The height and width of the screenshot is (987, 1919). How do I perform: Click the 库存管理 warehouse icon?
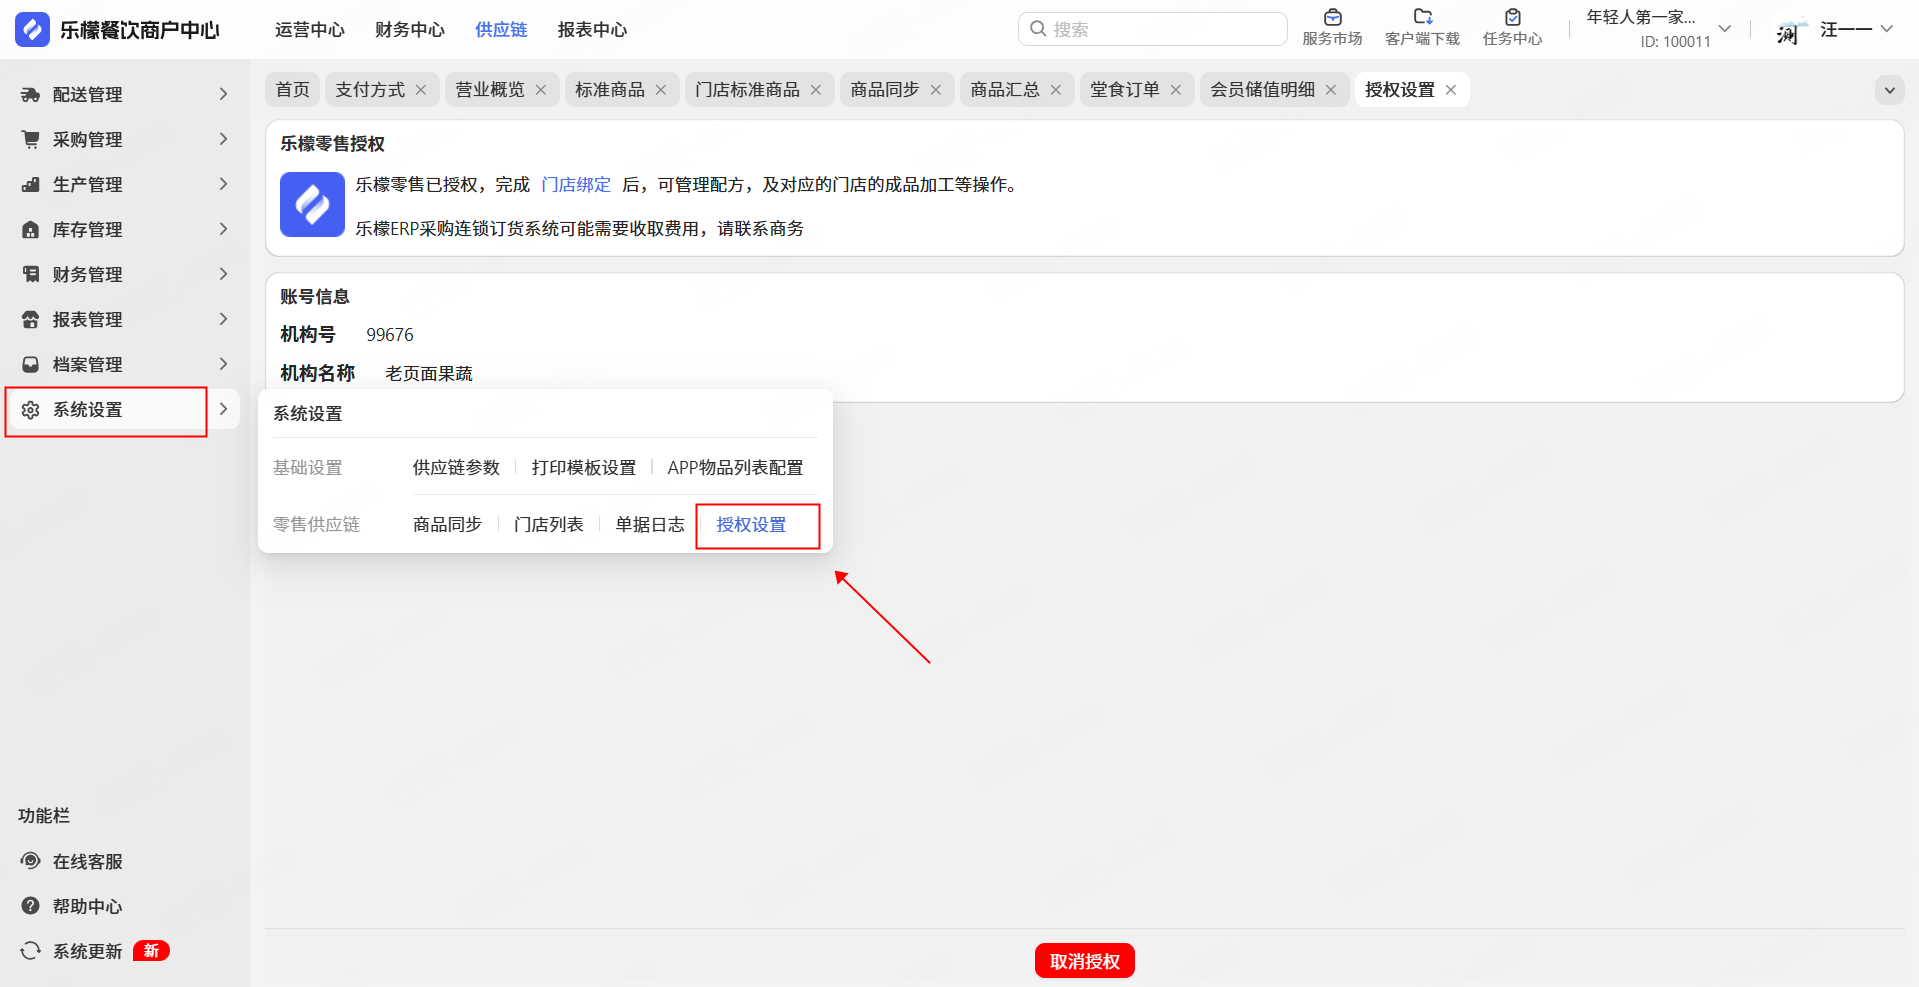(x=31, y=229)
